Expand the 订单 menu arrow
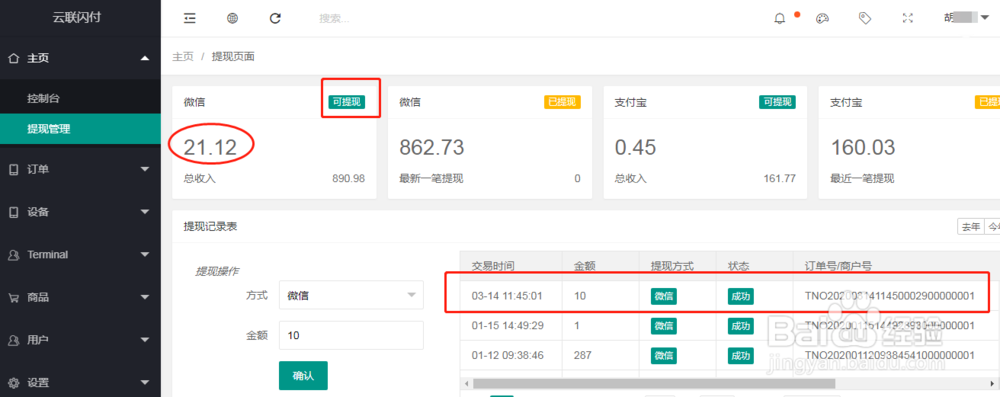 click(145, 169)
